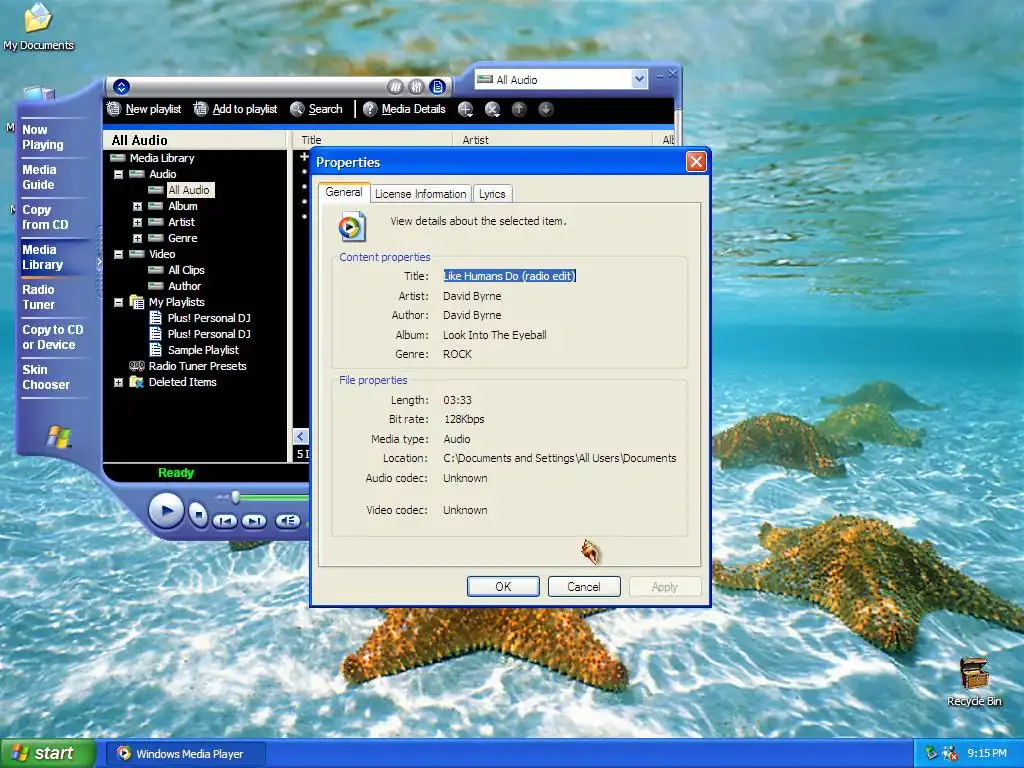Switch to the Lyrics tab

point(492,194)
